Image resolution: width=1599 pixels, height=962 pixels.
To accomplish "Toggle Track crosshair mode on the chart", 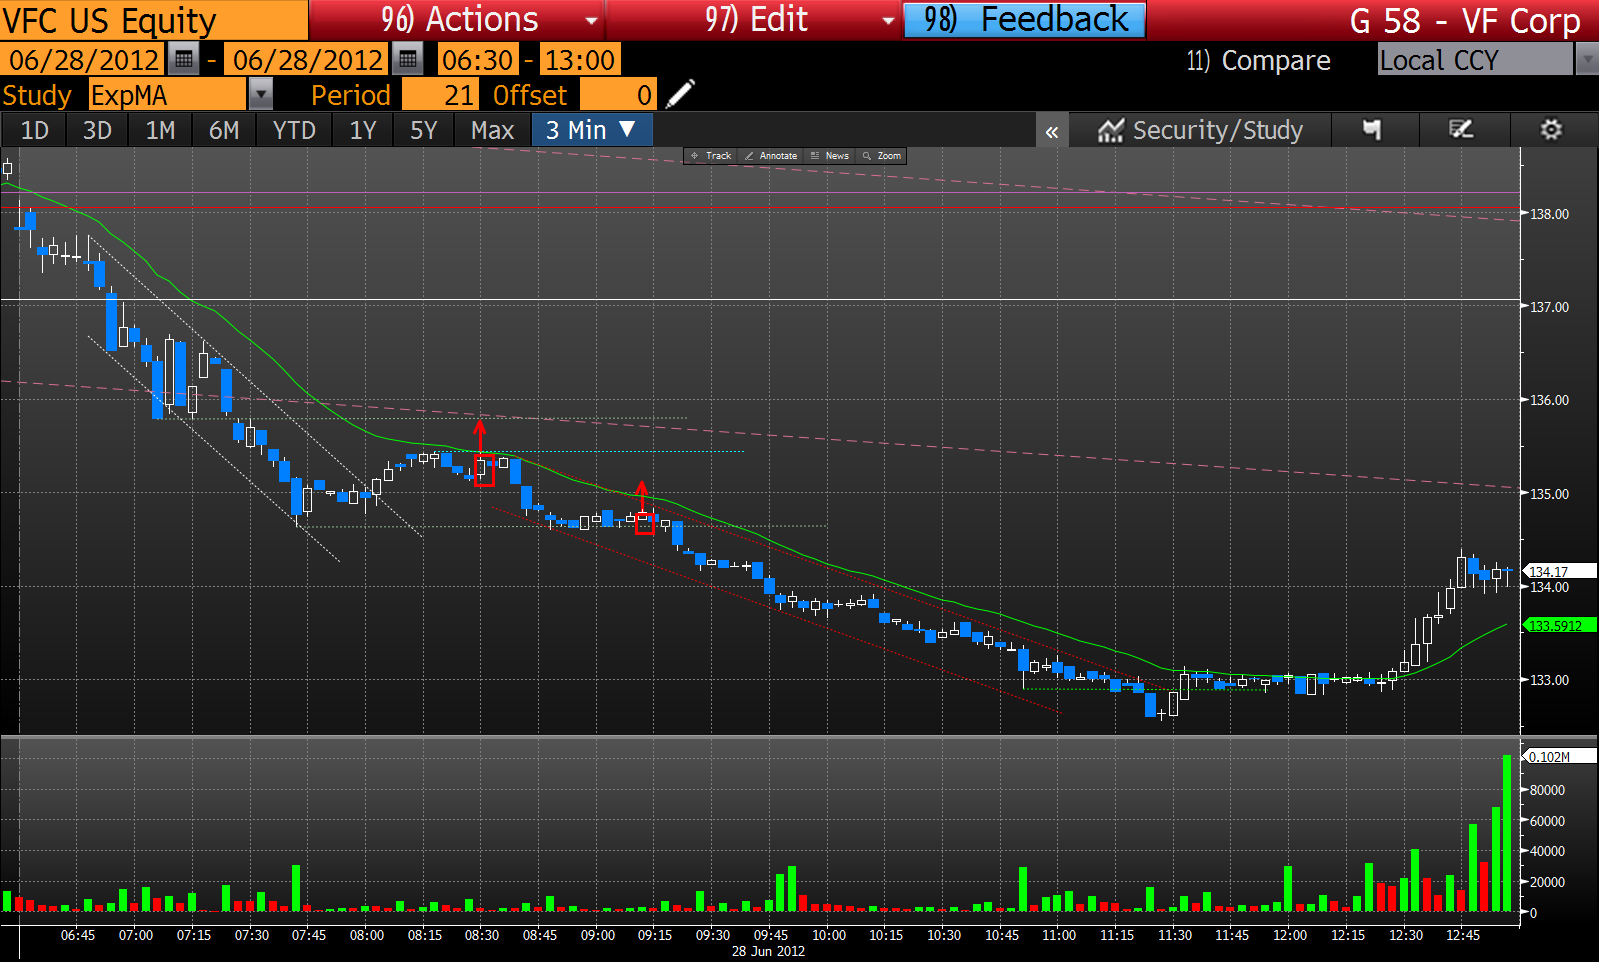I will pyautogui.click(x=711, y=156).
